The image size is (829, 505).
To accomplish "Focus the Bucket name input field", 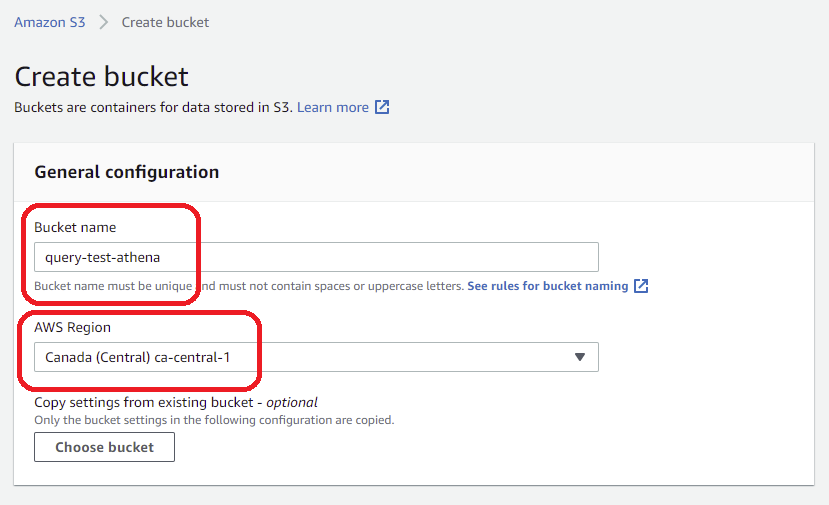I will pyautogui.click(x=316, y=257).
